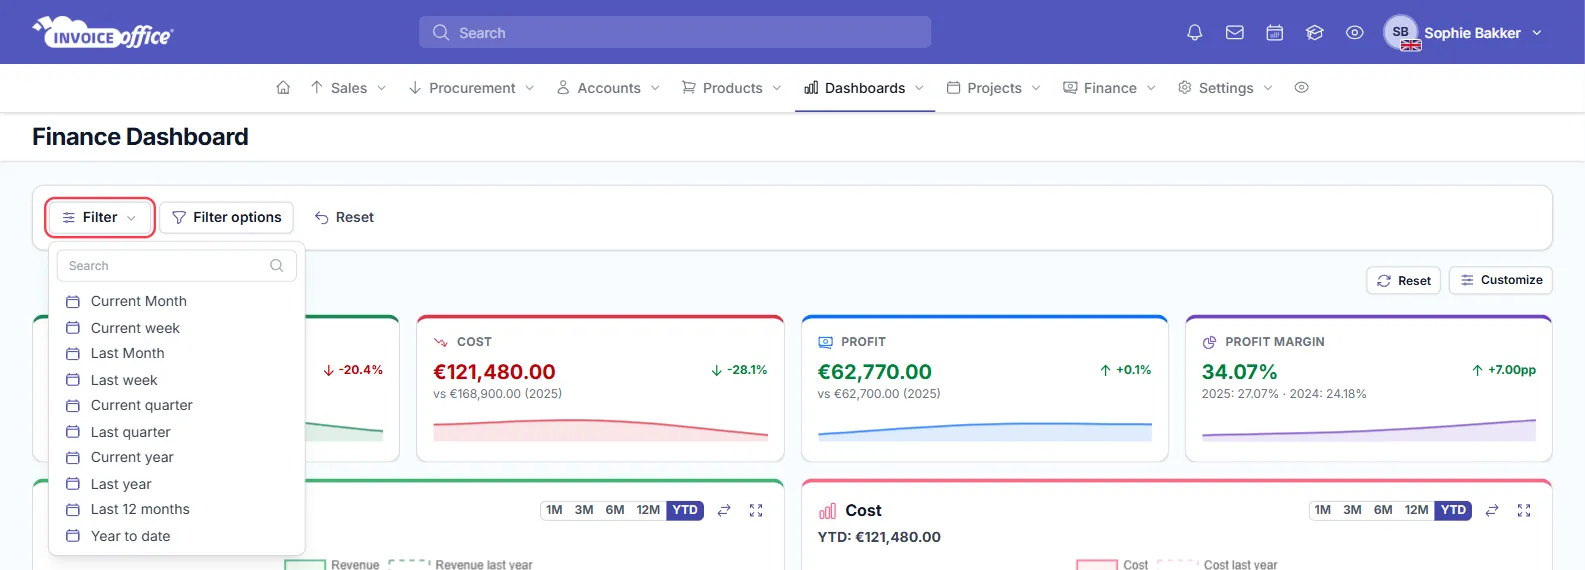Image resolution: width=1585 pixels, height=570 pixels.
Task: Select 3M range on Revenue chart
Action: [x=584, y=510]
